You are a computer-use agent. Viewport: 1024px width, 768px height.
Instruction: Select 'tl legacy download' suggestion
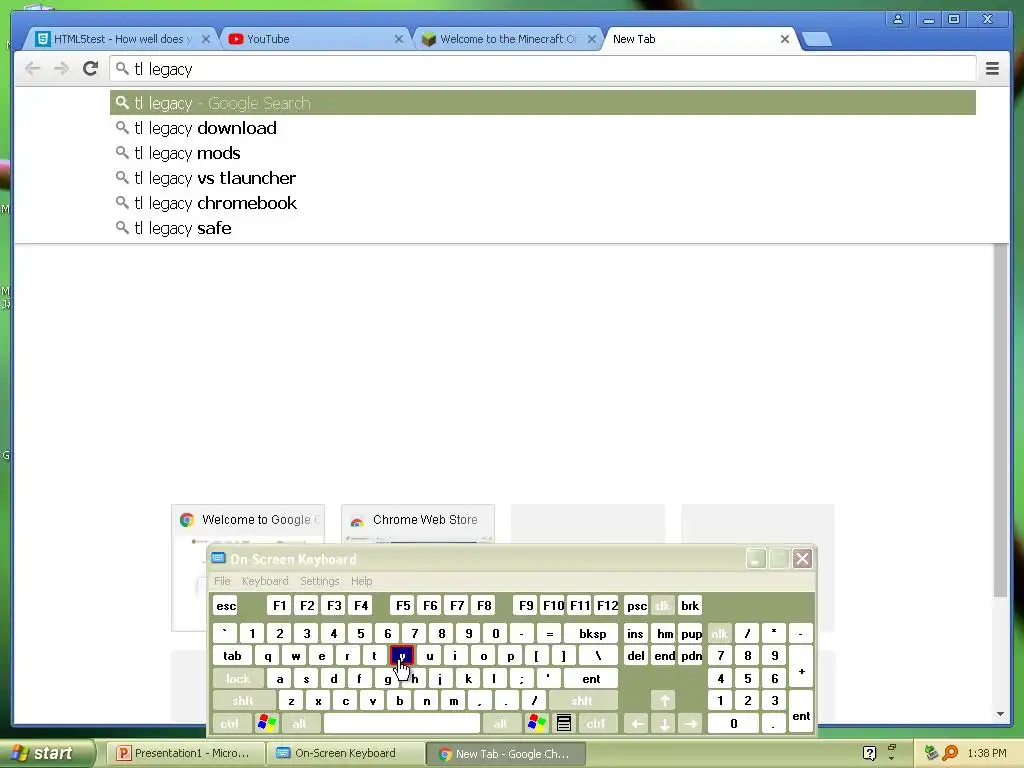543,128
